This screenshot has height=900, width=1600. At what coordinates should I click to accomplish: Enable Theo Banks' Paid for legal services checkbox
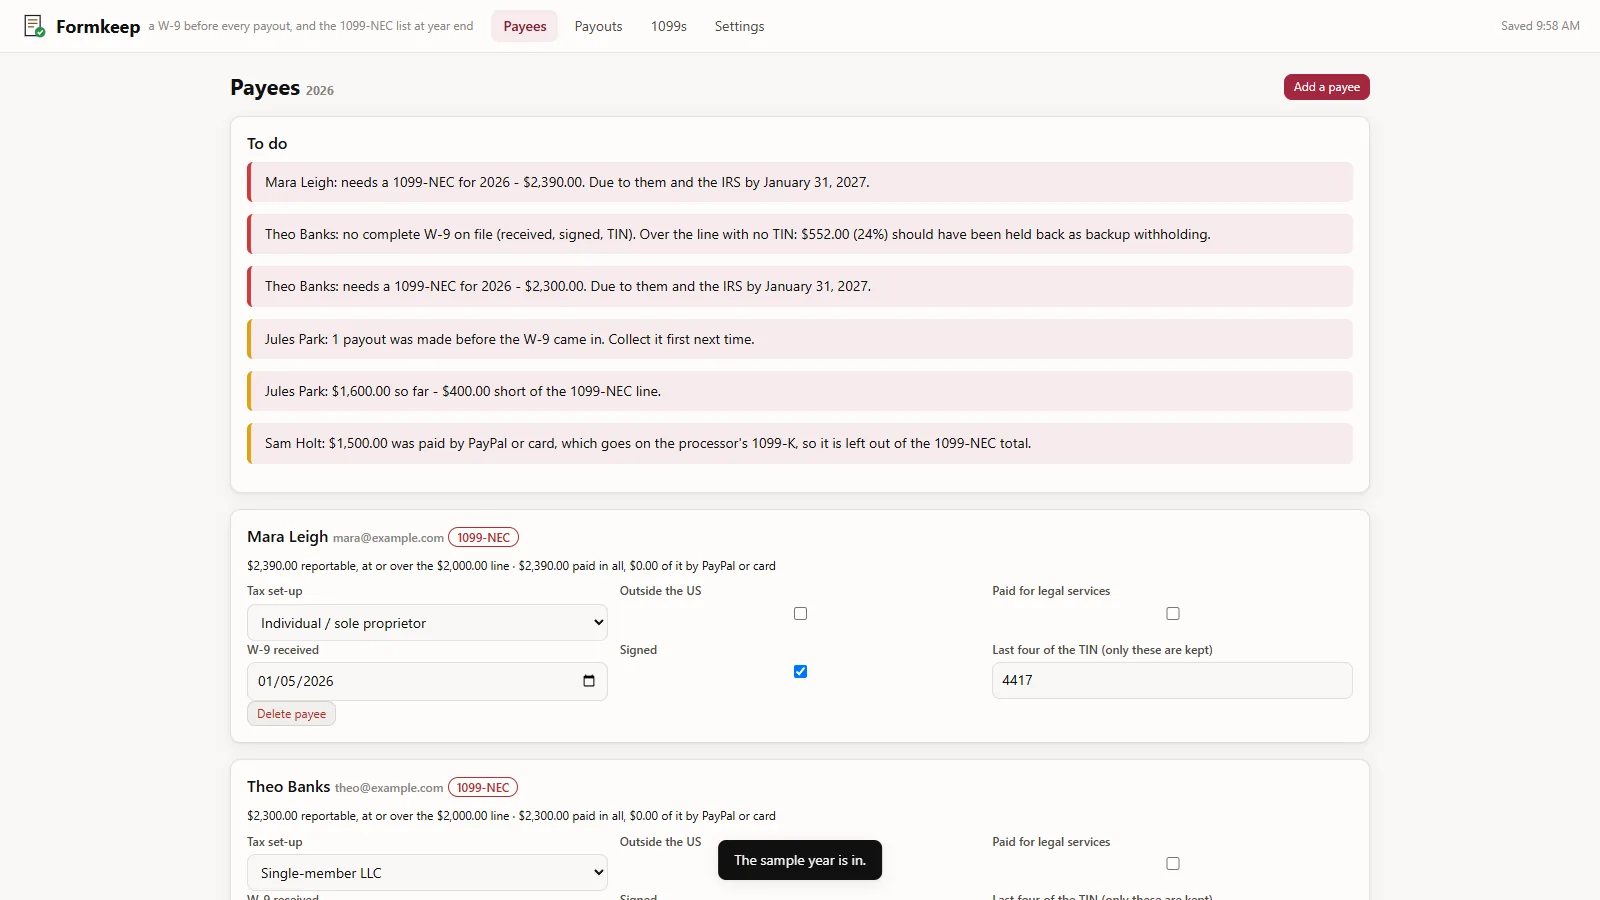(1173, 863)
